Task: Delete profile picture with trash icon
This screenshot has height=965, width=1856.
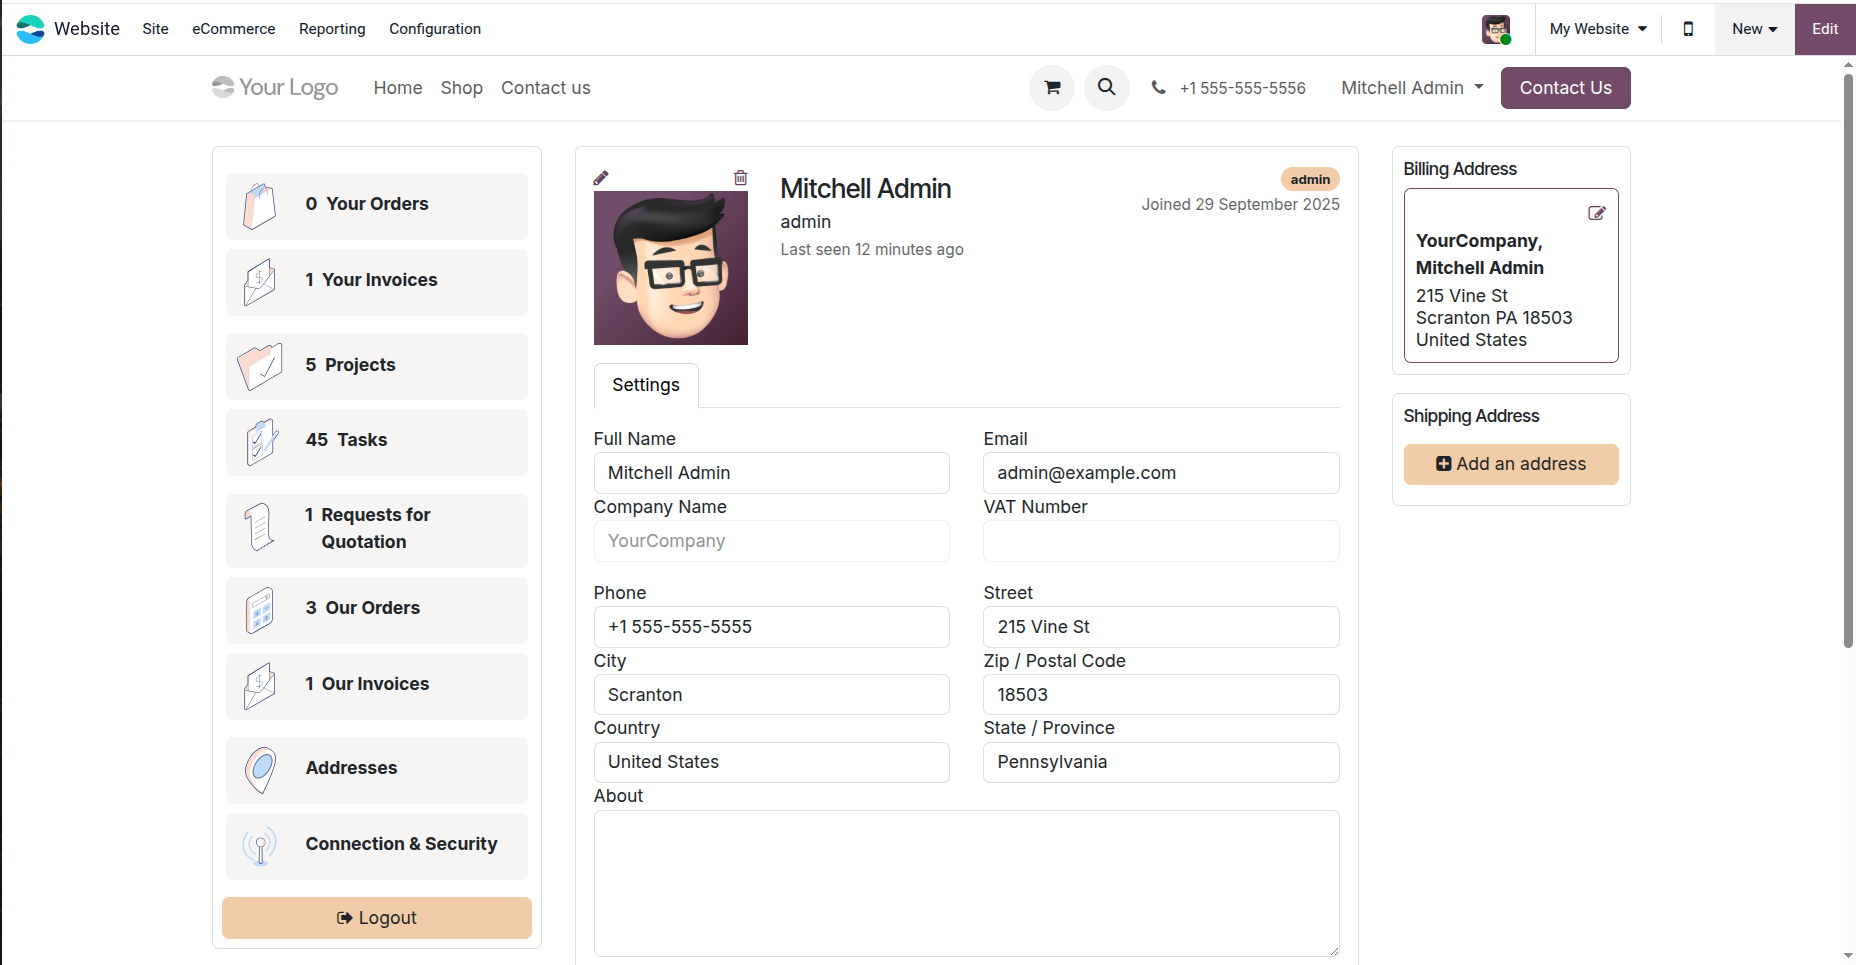Action: (741, 178)
